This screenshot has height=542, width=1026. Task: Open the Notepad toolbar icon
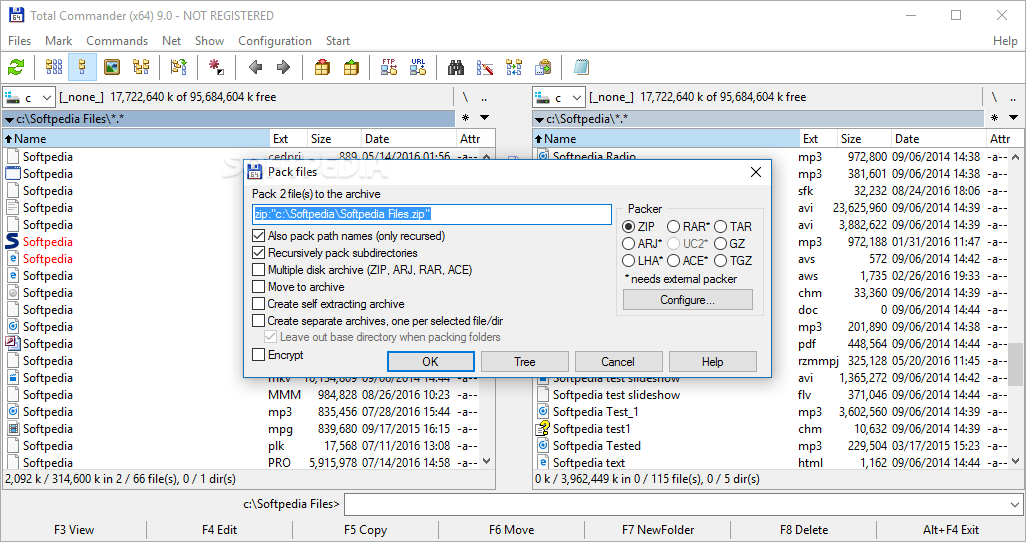tap(581, 67)
